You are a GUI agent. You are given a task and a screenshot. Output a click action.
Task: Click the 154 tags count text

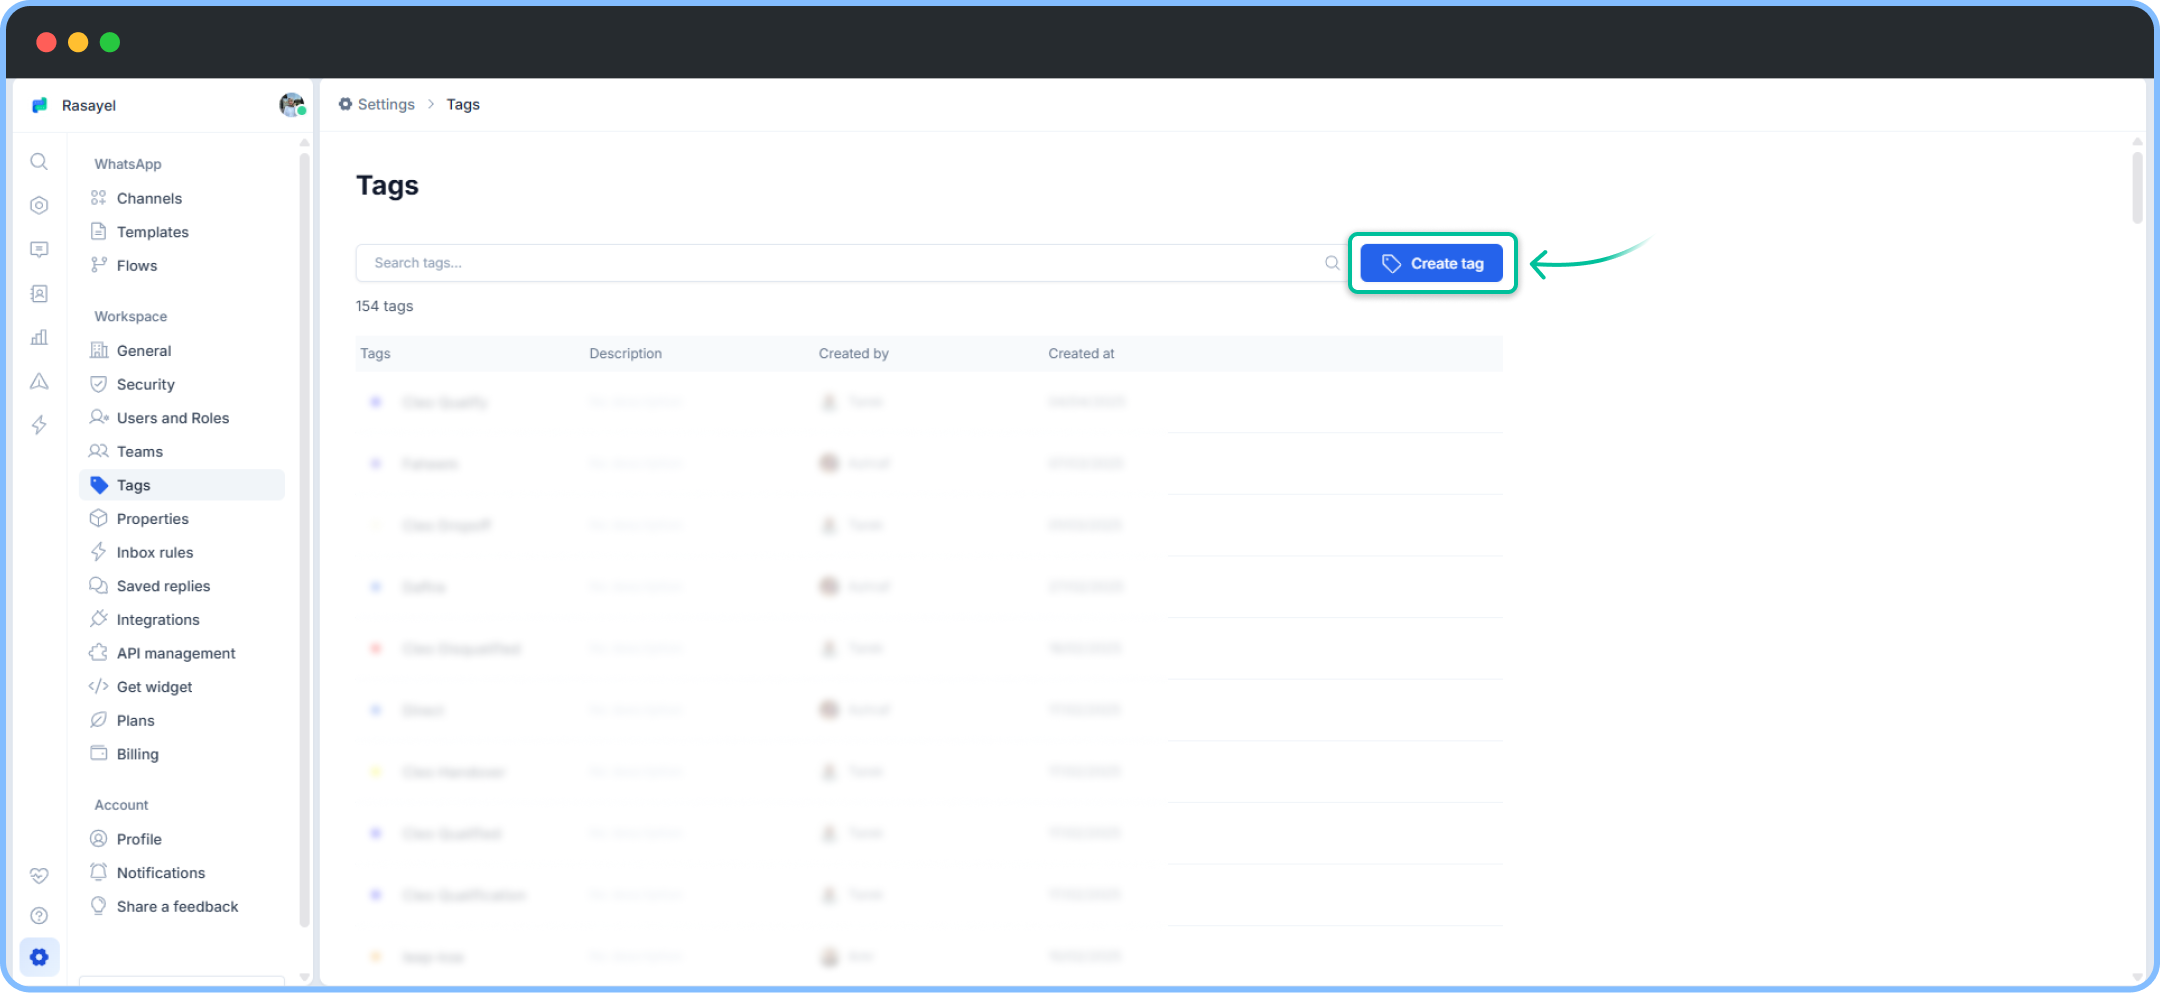tap(384, 306)
